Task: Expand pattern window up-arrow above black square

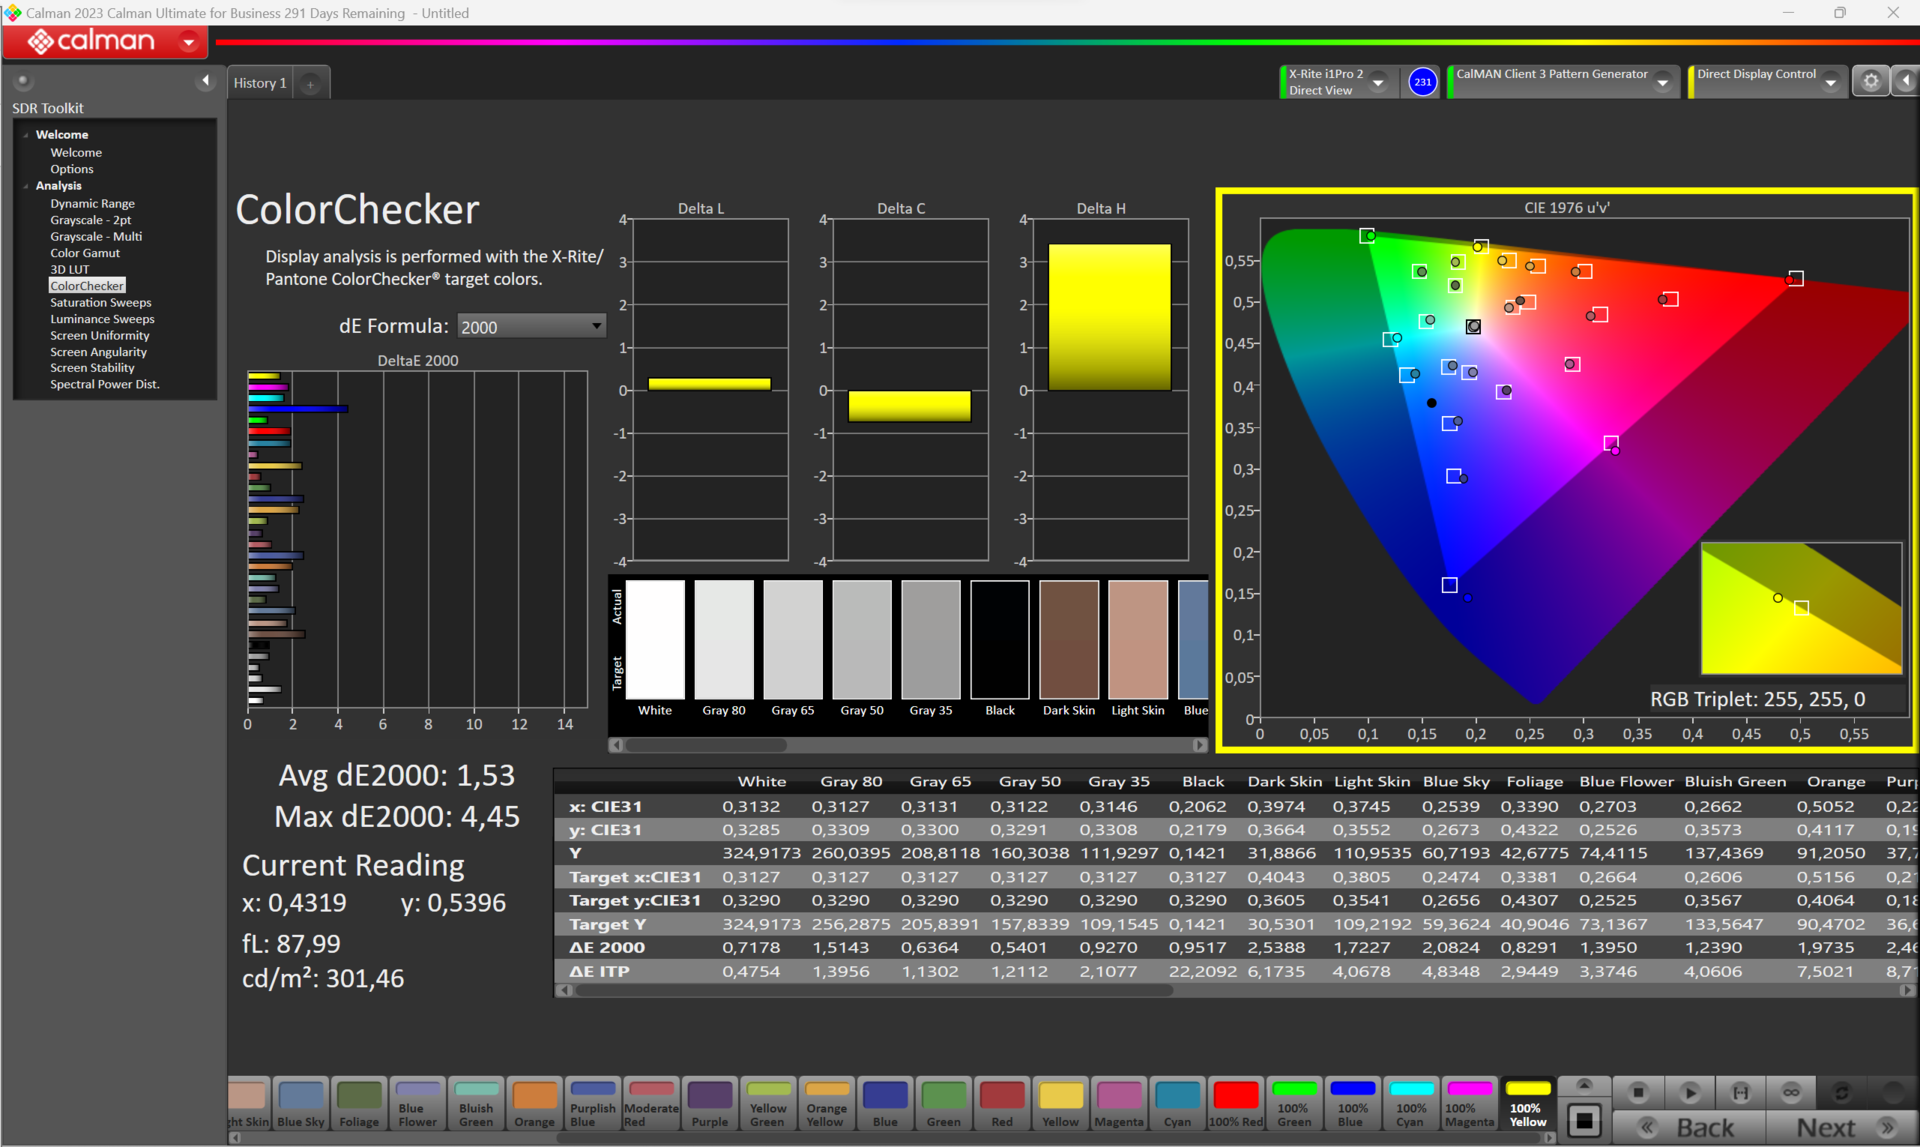Action: [1584, 1085]
